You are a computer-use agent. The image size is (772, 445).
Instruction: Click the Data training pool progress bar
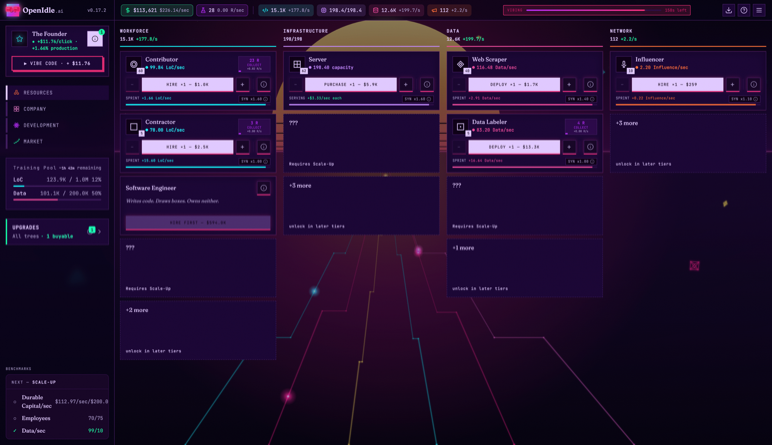[57, 200]
